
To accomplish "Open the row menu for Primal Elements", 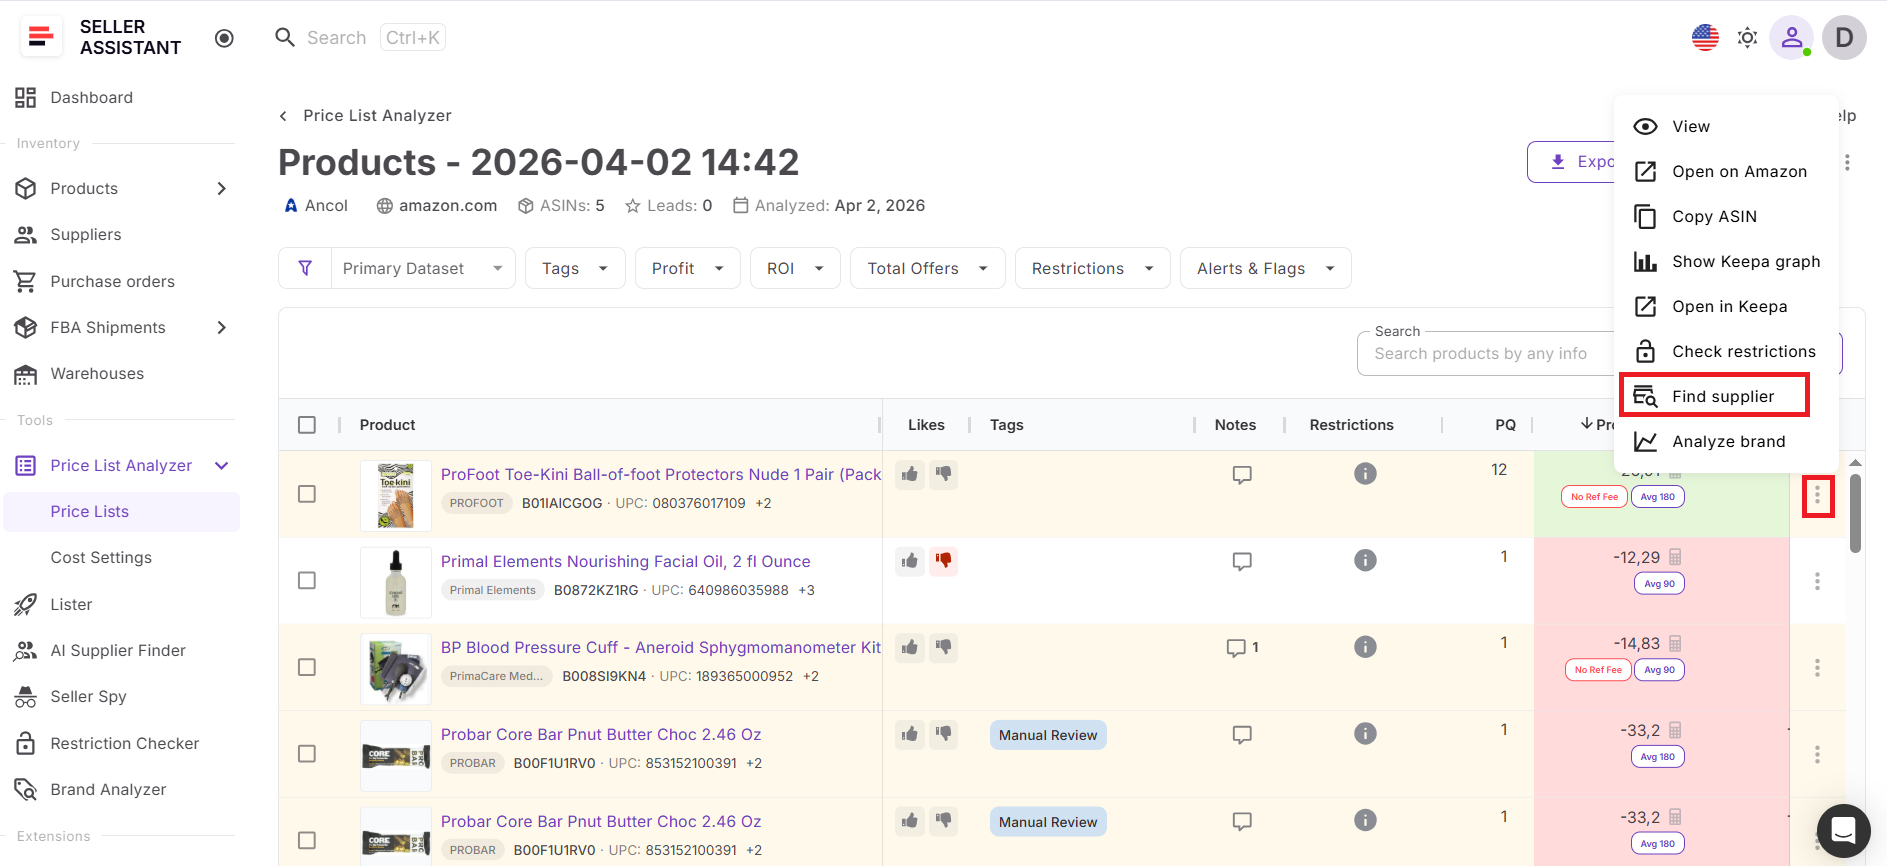I will (1817, 581).
